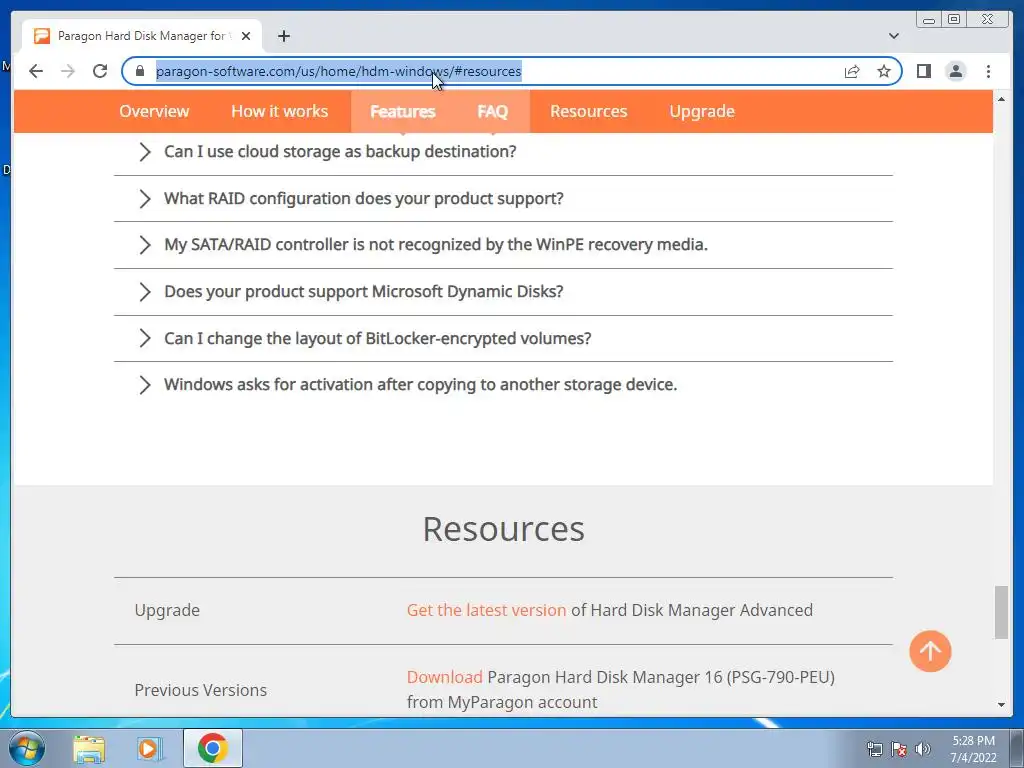
Task: Go to the How it works section
Action: click(280, 111)
